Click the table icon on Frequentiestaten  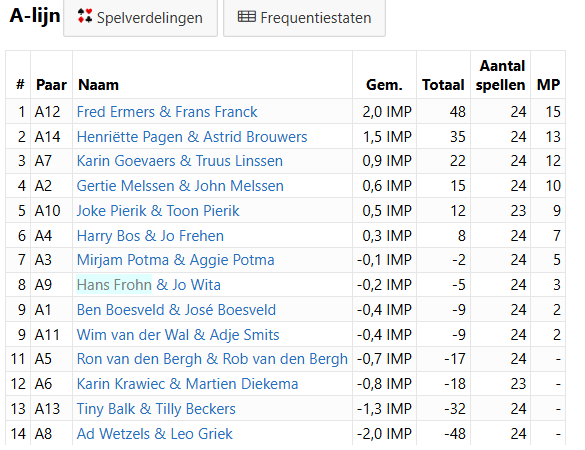pos(247,17)
